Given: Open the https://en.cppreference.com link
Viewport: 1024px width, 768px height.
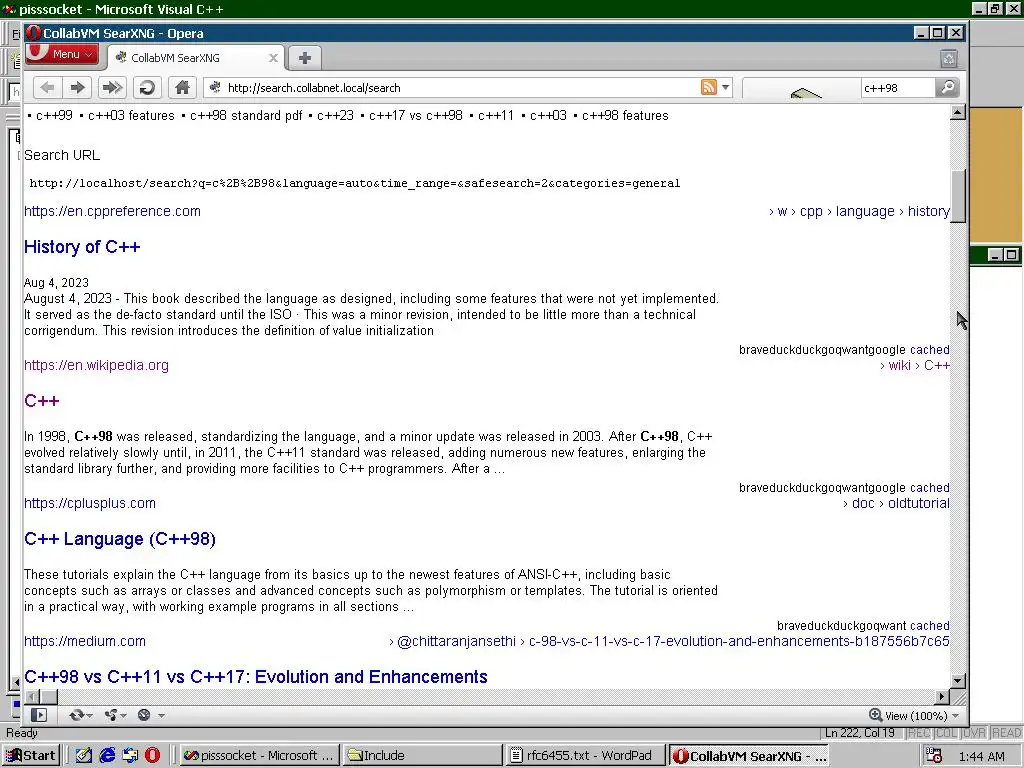Looking at the screenshot, I should [x=112, y=211].
